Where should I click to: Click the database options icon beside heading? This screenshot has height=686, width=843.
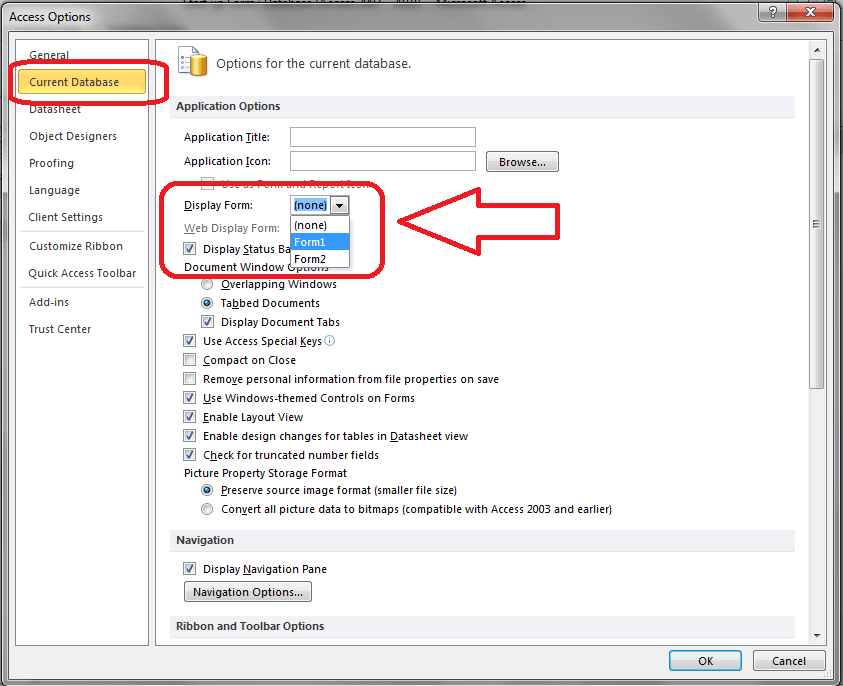[192, 61]
